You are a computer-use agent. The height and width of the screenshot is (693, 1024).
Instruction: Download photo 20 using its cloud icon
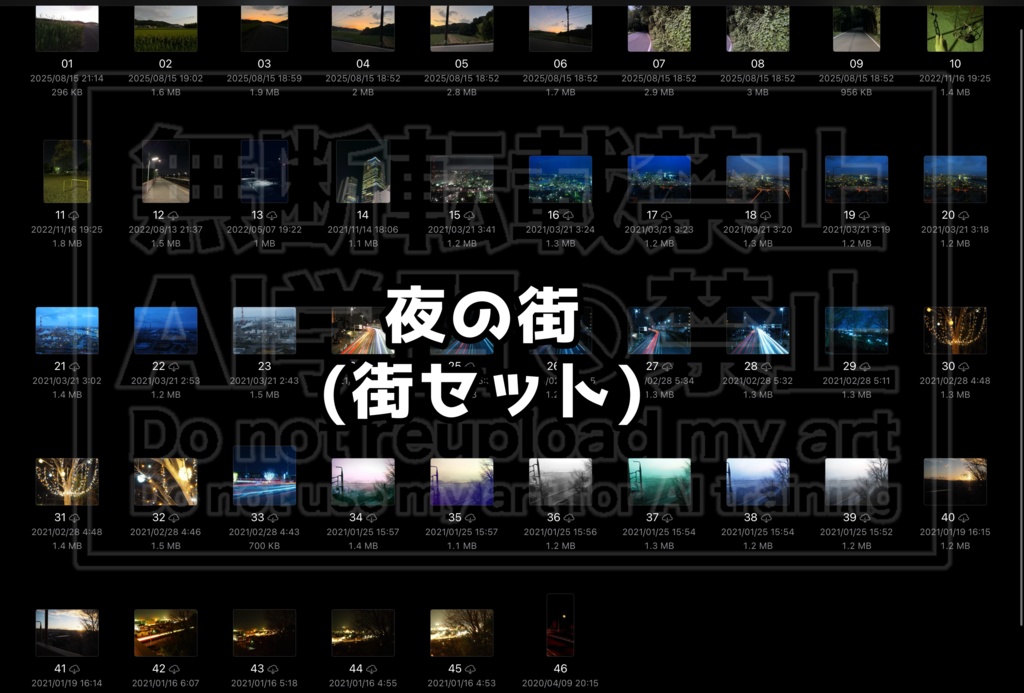coord(964,214)
